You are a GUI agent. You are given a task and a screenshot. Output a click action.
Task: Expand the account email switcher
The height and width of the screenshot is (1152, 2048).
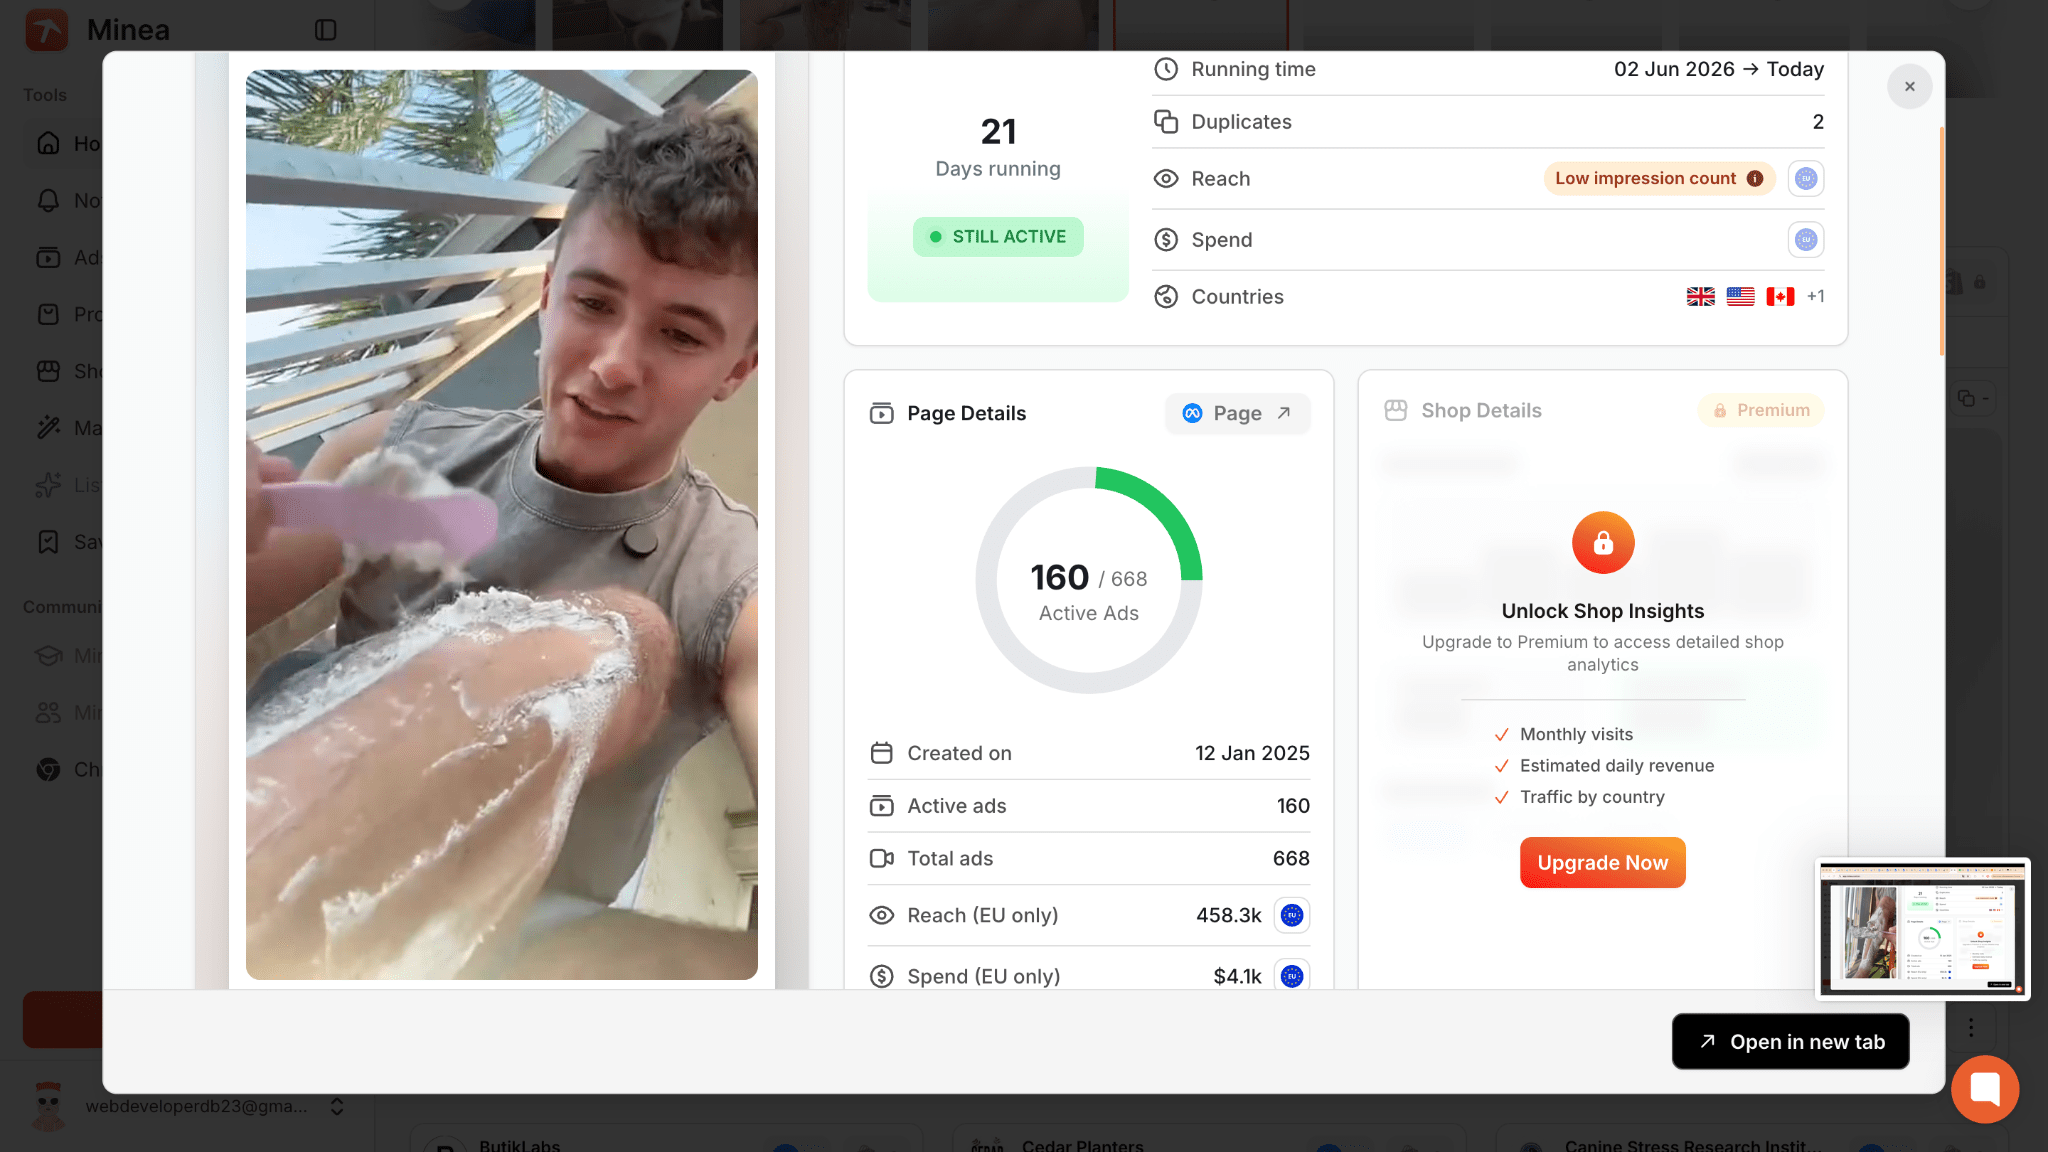pos(337,1106)
